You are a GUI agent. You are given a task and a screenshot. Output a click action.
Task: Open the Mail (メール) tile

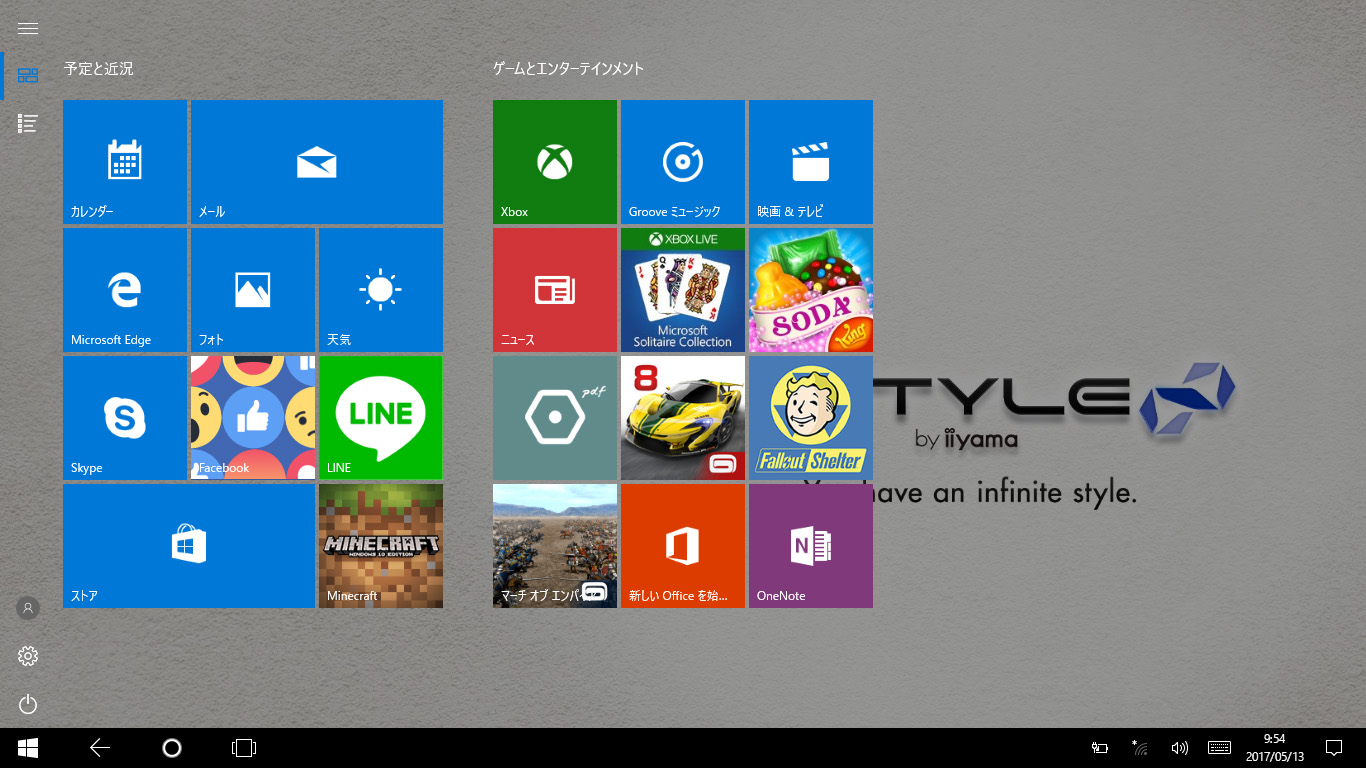pos(317,161)
